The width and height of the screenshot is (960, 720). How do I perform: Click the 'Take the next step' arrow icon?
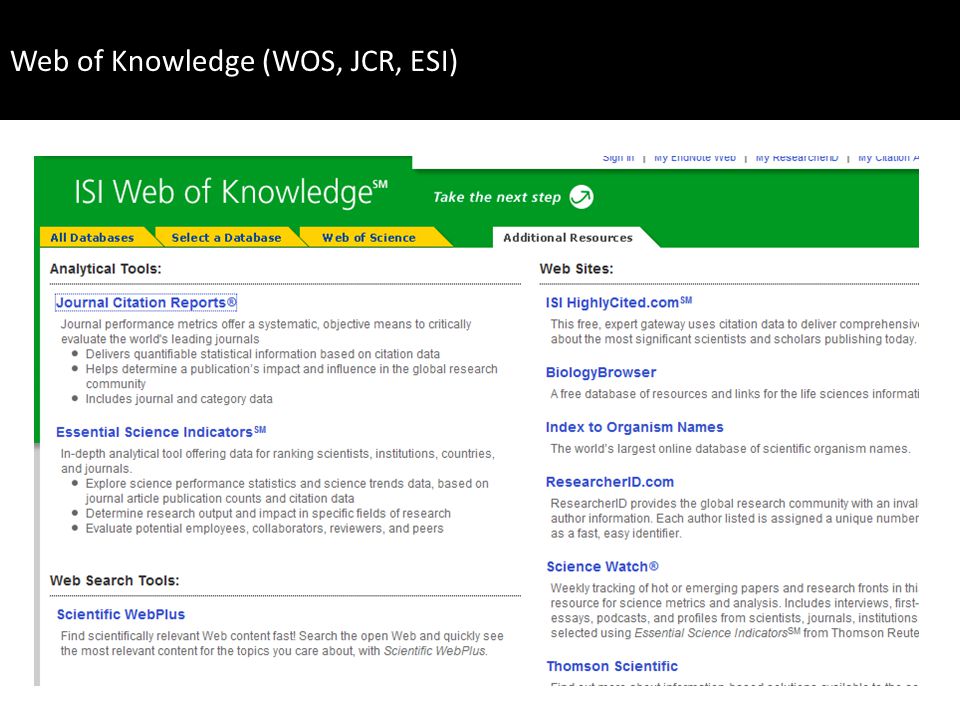pyautogui.click(x=581, y=197)
